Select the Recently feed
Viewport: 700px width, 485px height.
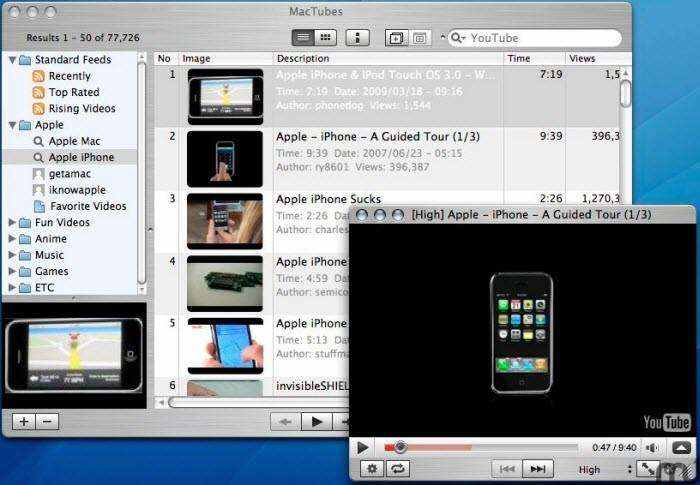click(69, 76)
